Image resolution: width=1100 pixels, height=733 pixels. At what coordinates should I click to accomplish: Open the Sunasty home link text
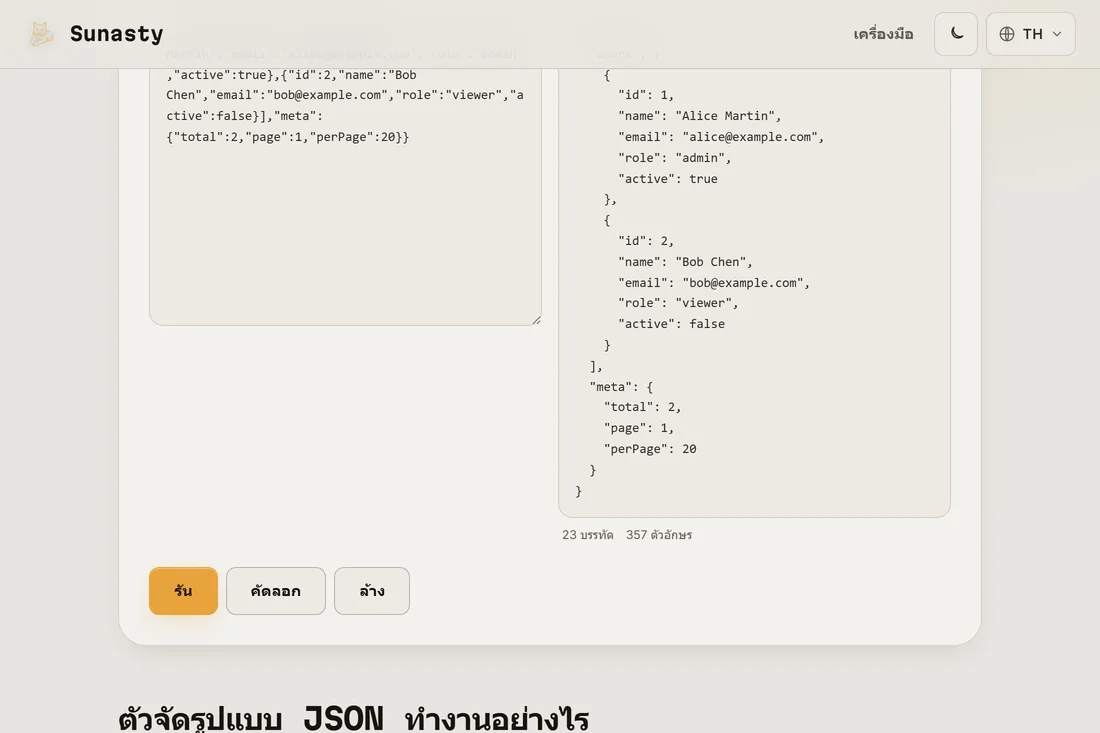tap(116, 34)
